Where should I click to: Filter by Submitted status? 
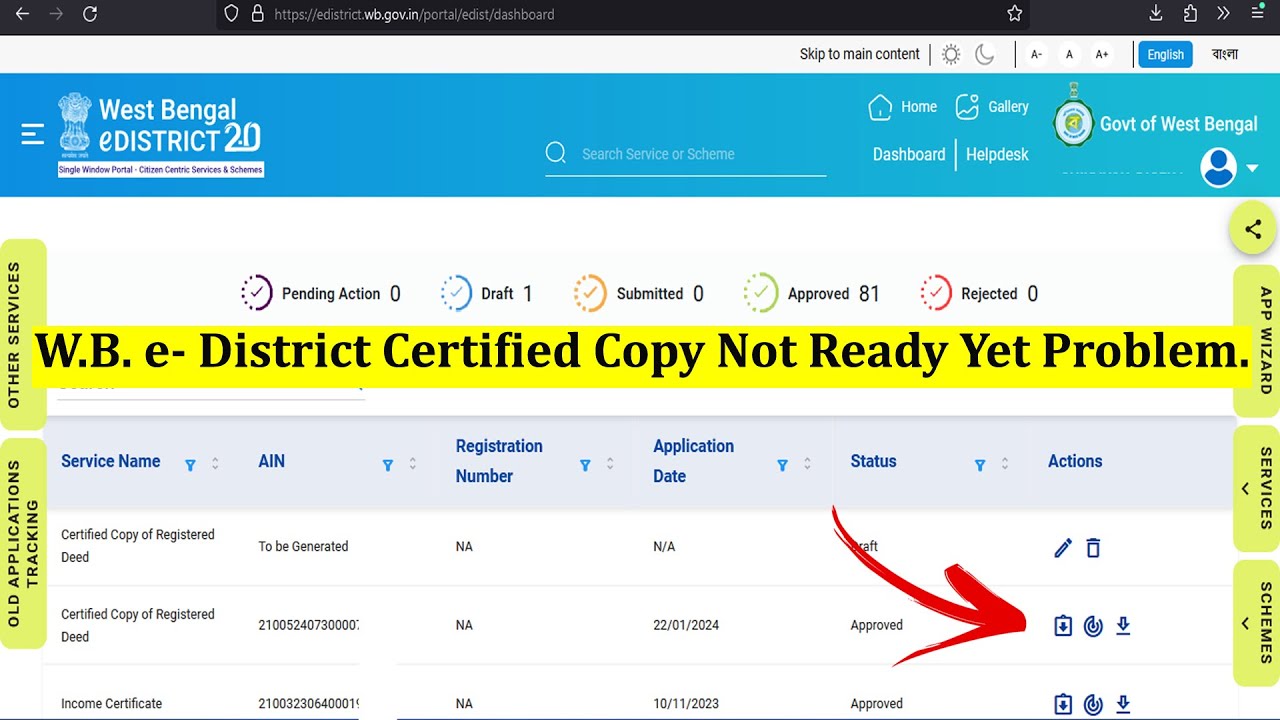click(639, 293)
